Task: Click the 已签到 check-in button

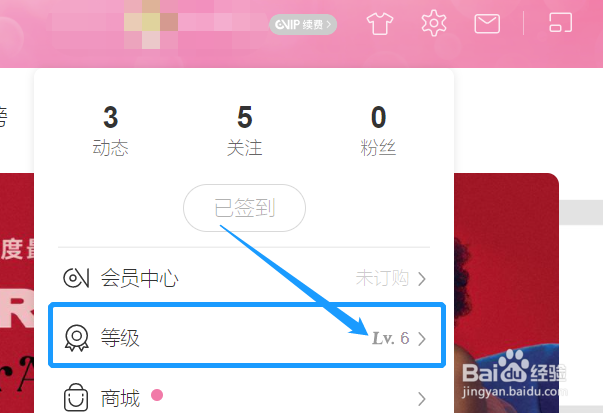Action: [x=245, y=208]
